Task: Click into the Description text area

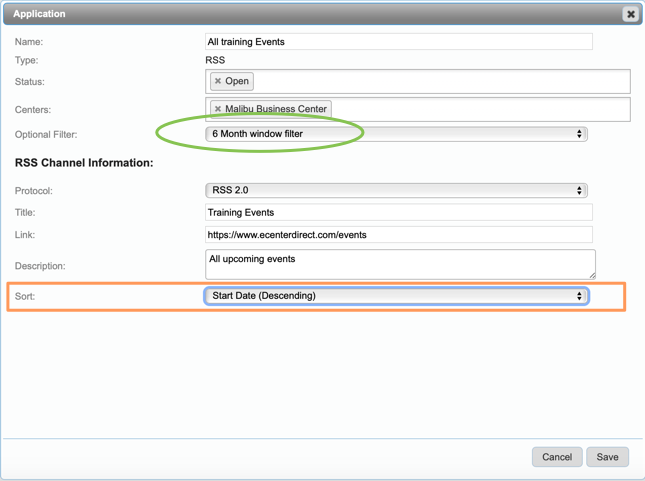Action: [400, 265]
